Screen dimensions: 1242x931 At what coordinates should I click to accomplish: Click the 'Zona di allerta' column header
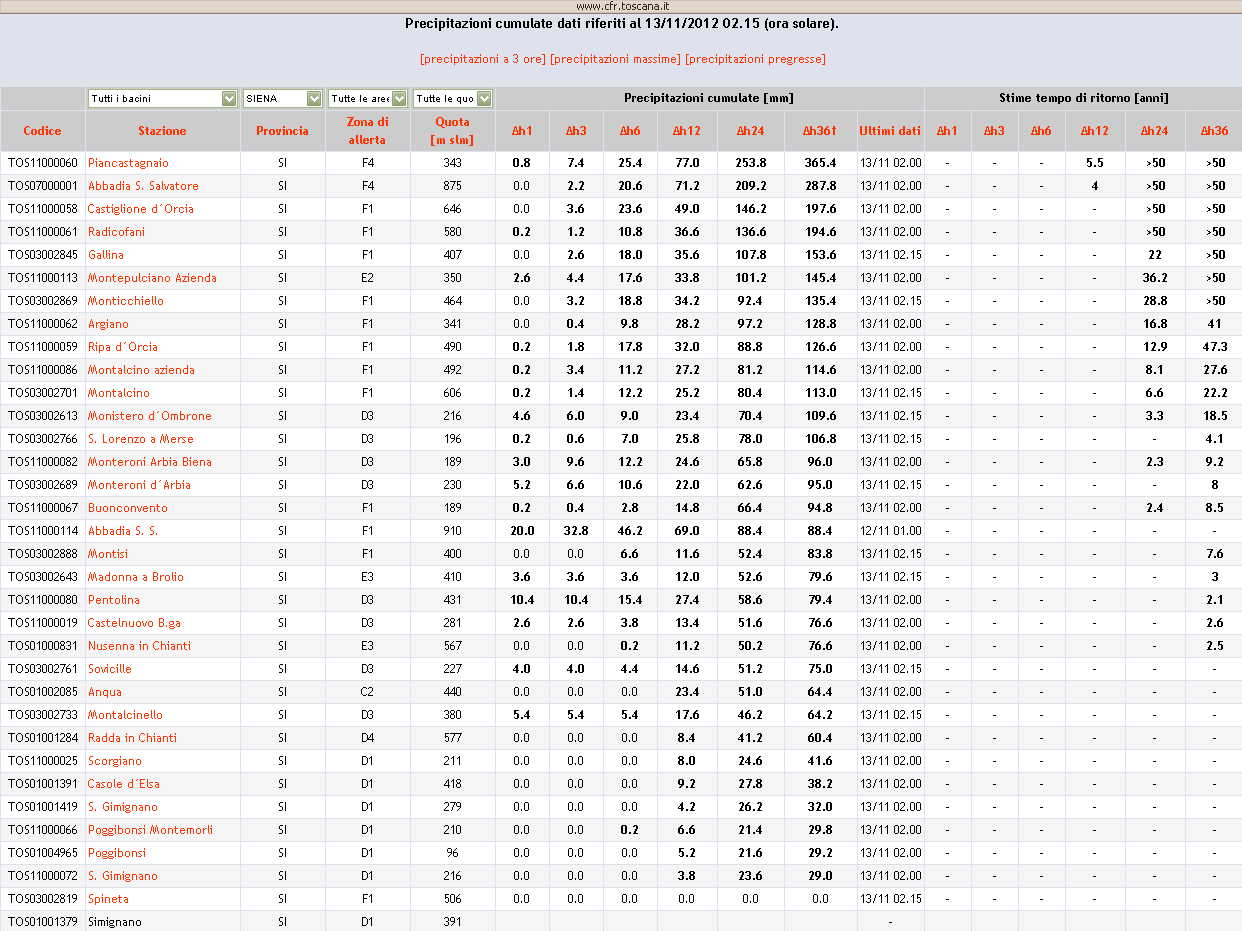pyautogui.click(x=367, y=131)
